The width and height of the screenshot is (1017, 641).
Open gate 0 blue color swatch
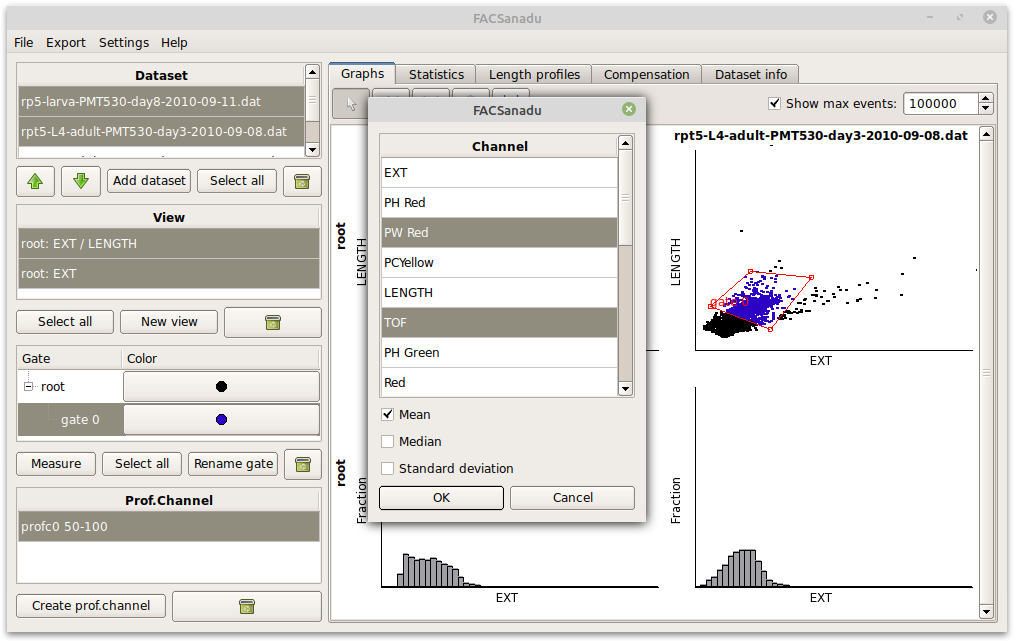pyautogui.click(x=221, y=420)
